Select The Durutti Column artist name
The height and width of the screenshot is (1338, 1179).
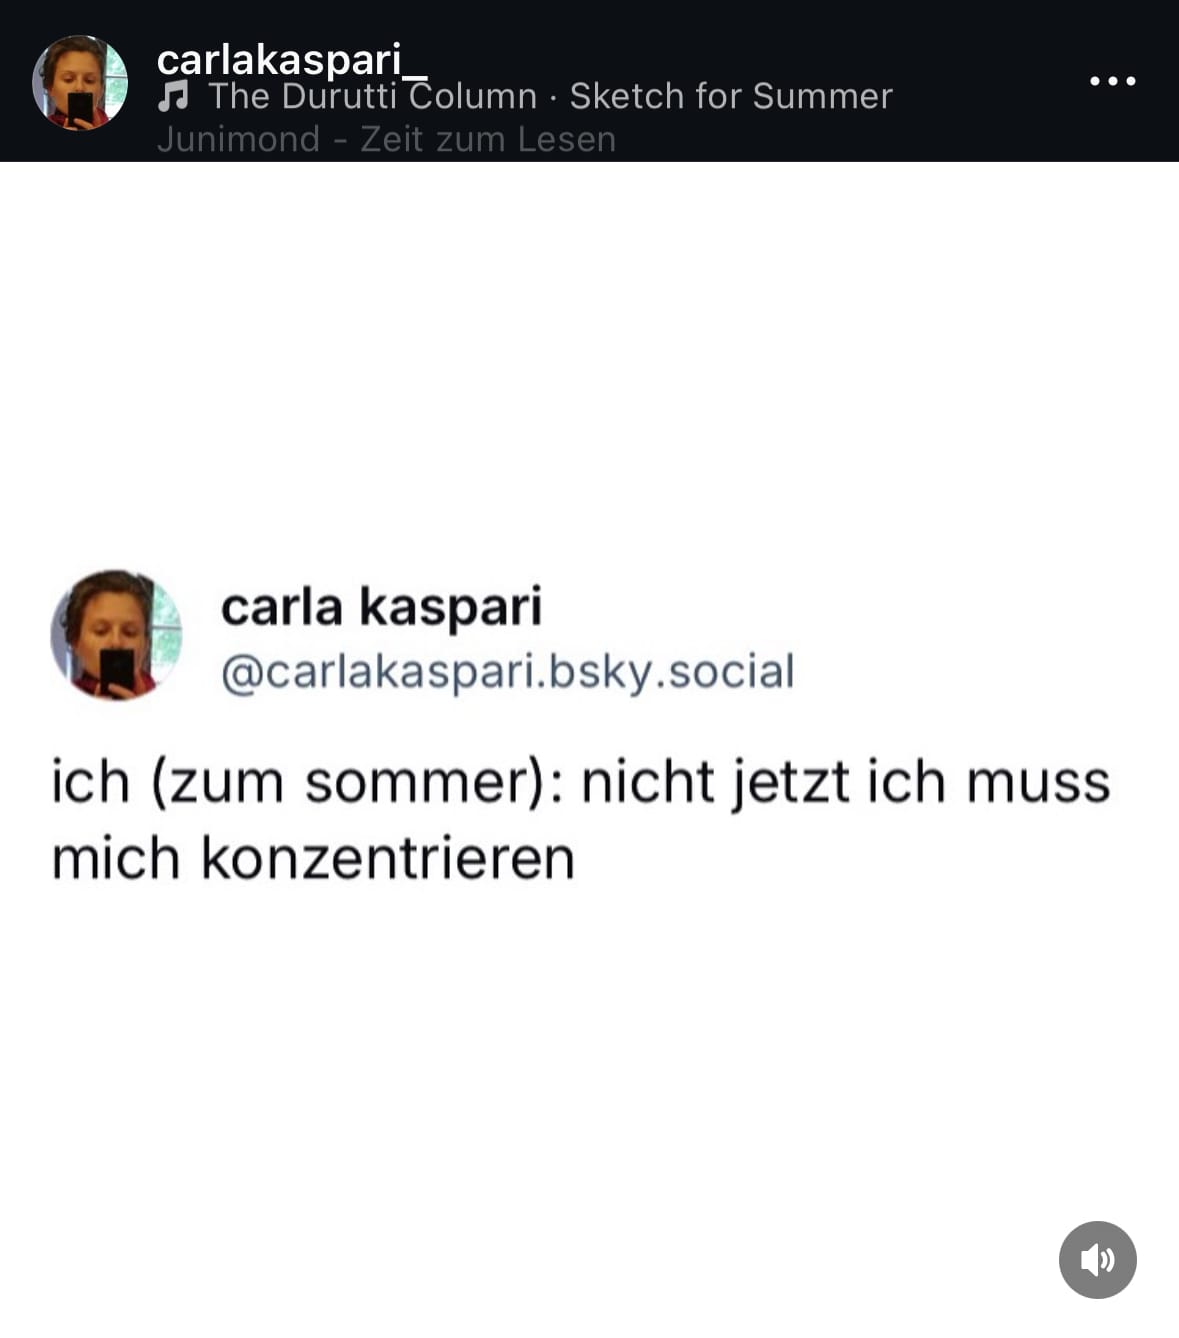pos(372,96)
